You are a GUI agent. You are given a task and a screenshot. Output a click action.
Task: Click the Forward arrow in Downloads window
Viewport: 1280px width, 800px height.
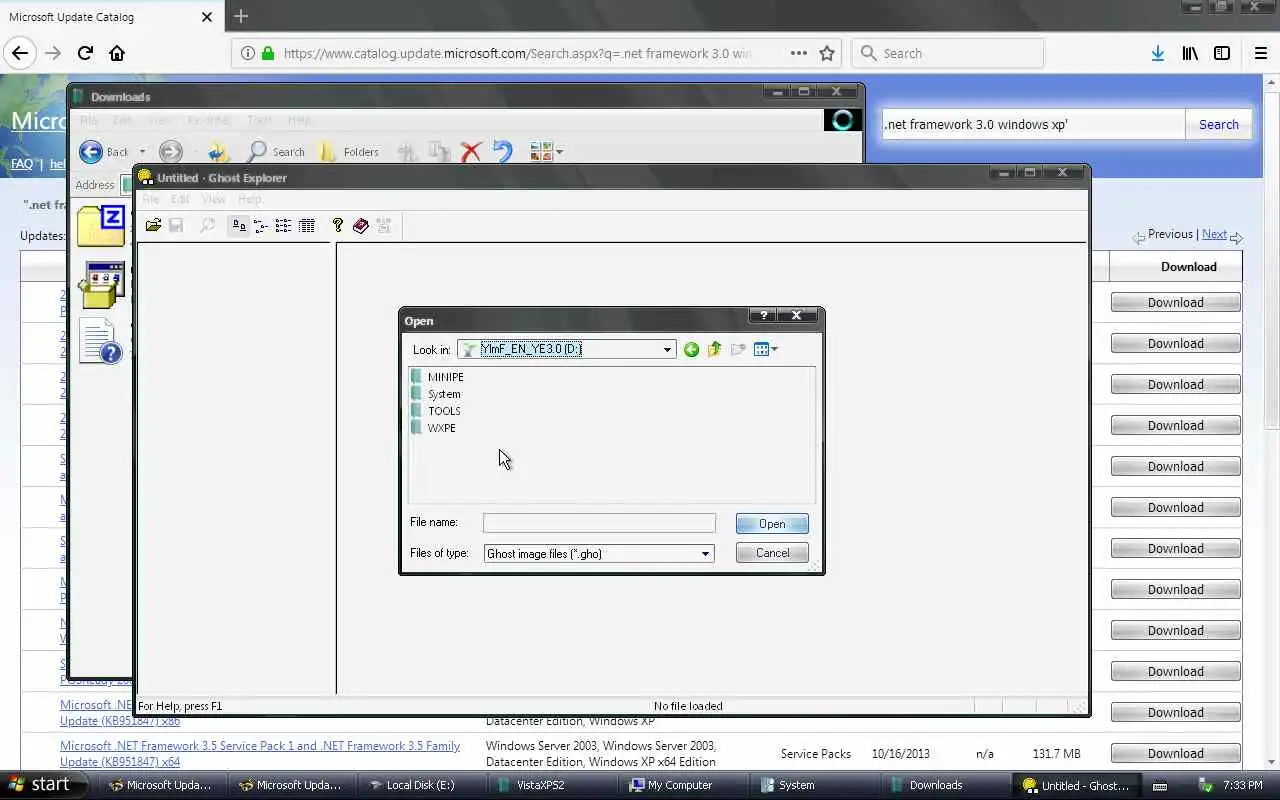(x=171, y=152)
